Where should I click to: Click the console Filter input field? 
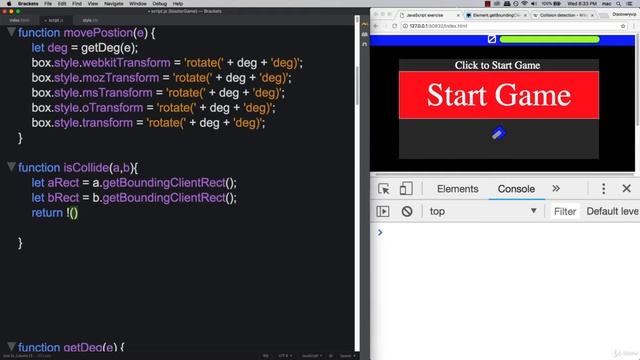(x=565, y=211)
